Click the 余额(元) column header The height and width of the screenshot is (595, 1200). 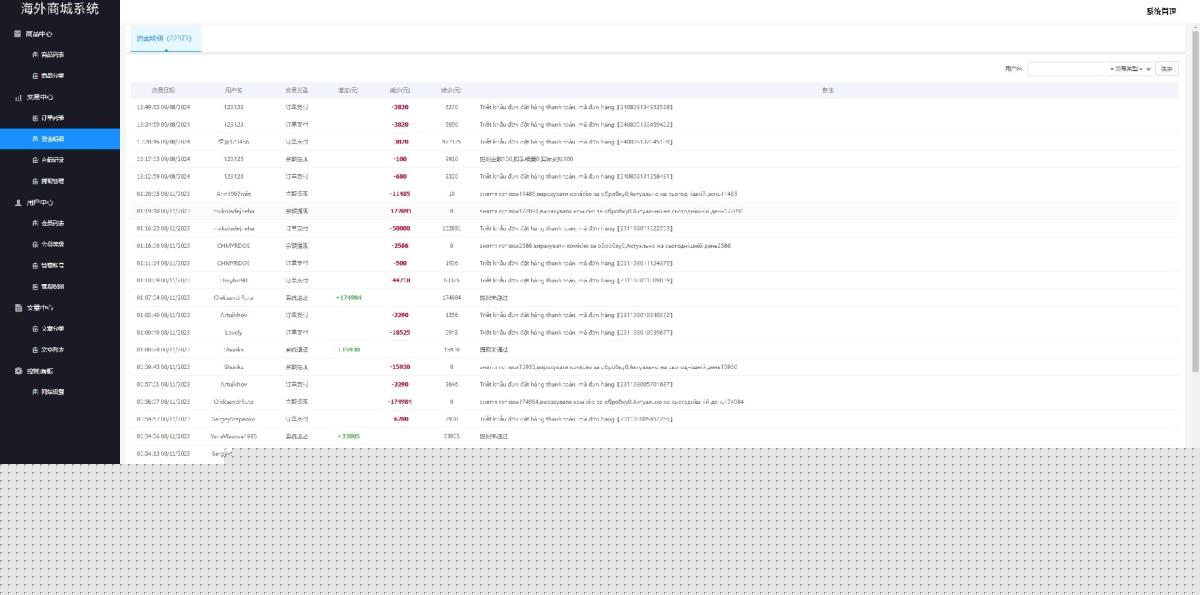(451, 90)
